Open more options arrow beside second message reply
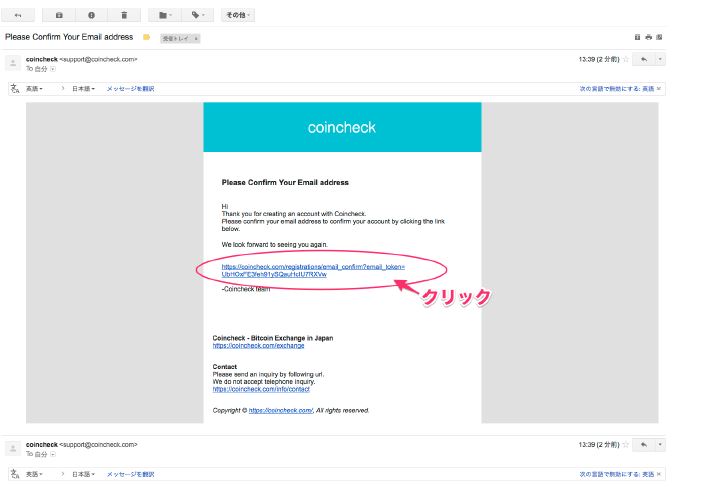The height and width of the screenshot is (487, 709). point(660,444)
